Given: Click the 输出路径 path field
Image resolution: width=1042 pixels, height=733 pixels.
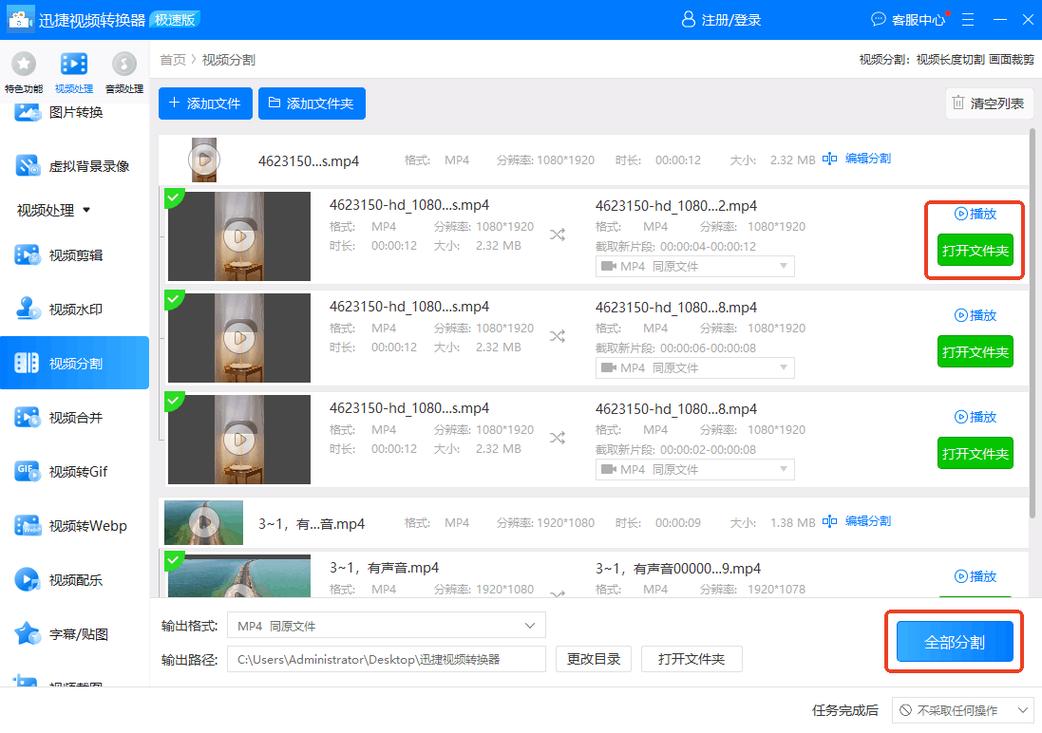Looking at the screenshot, I should point(386,659).
